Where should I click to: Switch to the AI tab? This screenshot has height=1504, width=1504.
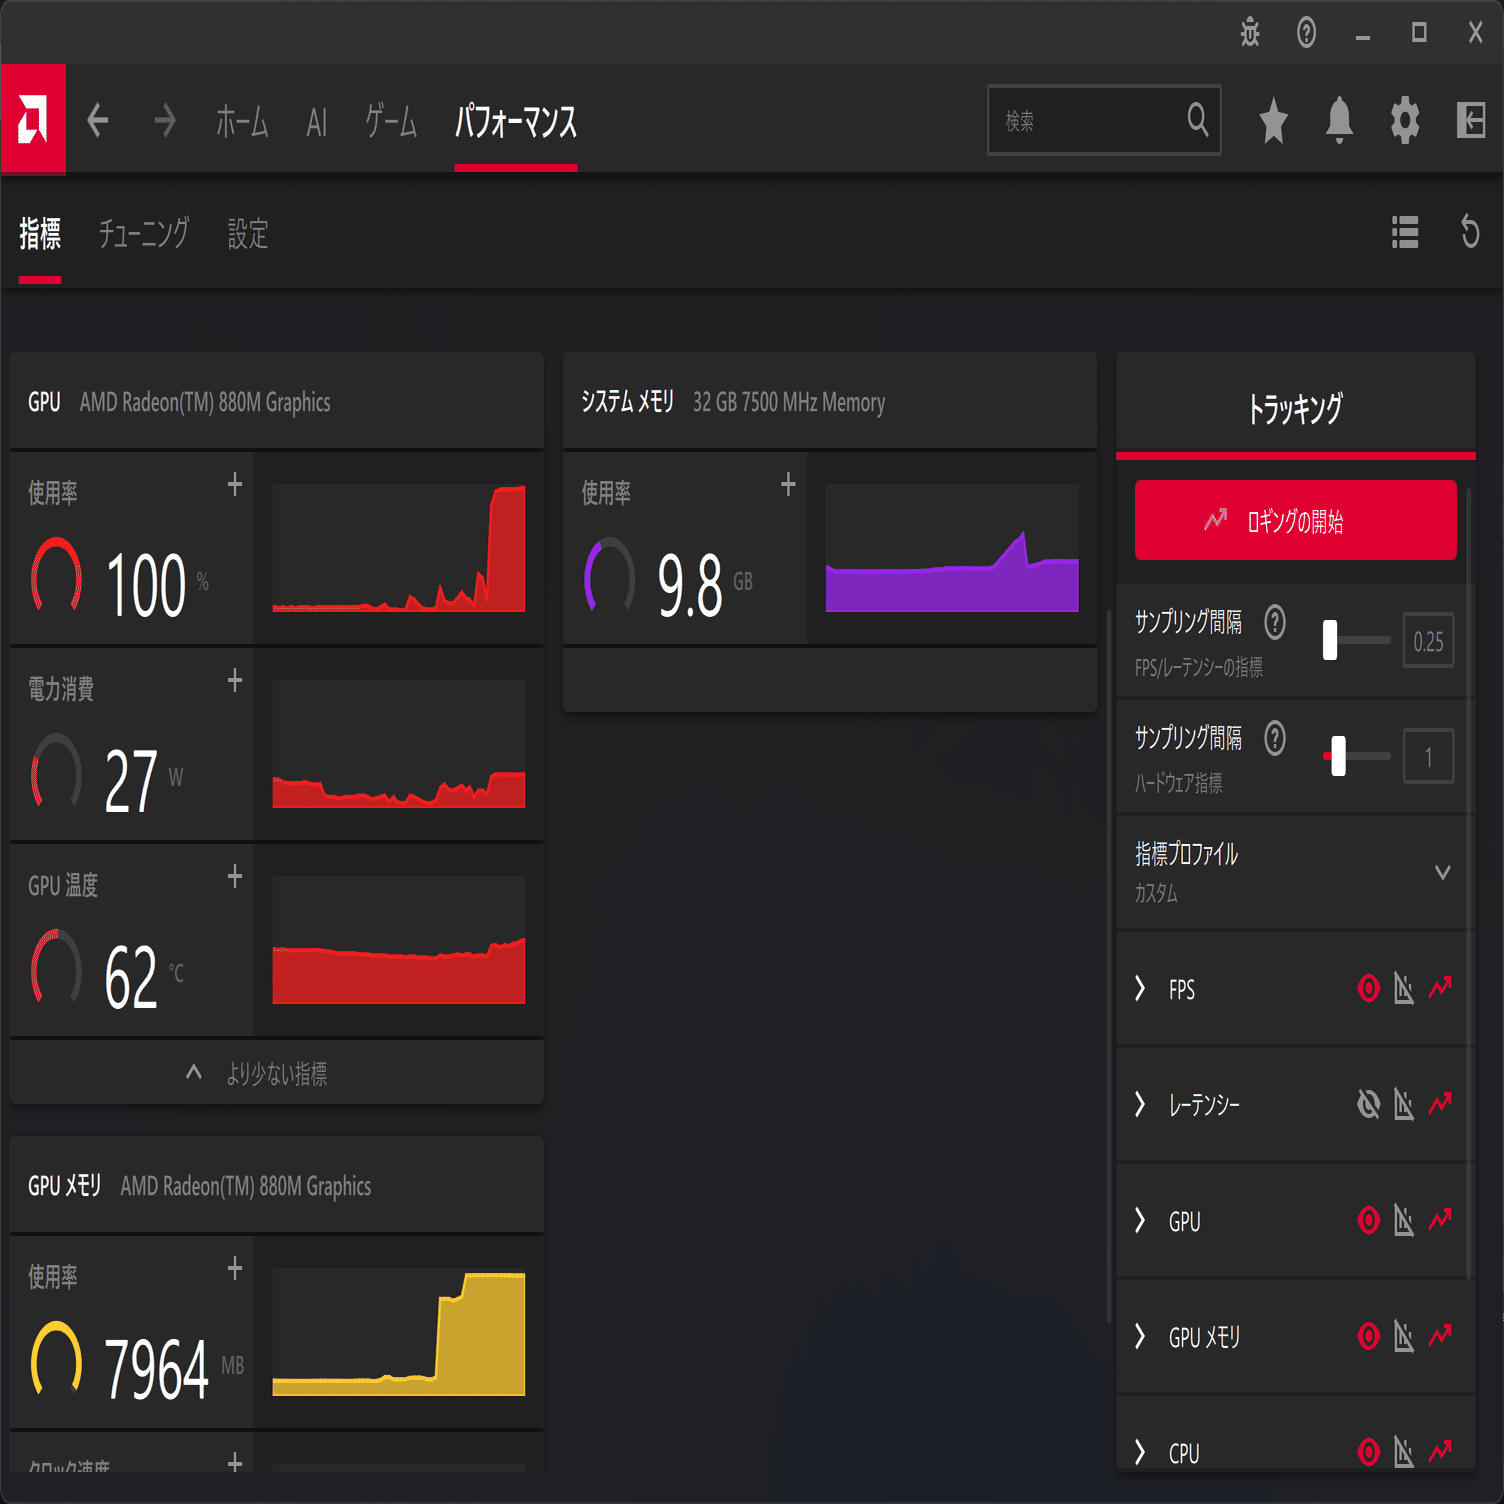coord(316,122)
